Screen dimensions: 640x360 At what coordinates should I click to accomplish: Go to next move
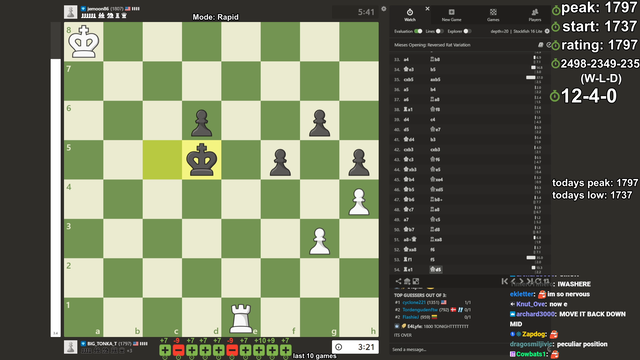click(521, 281)
